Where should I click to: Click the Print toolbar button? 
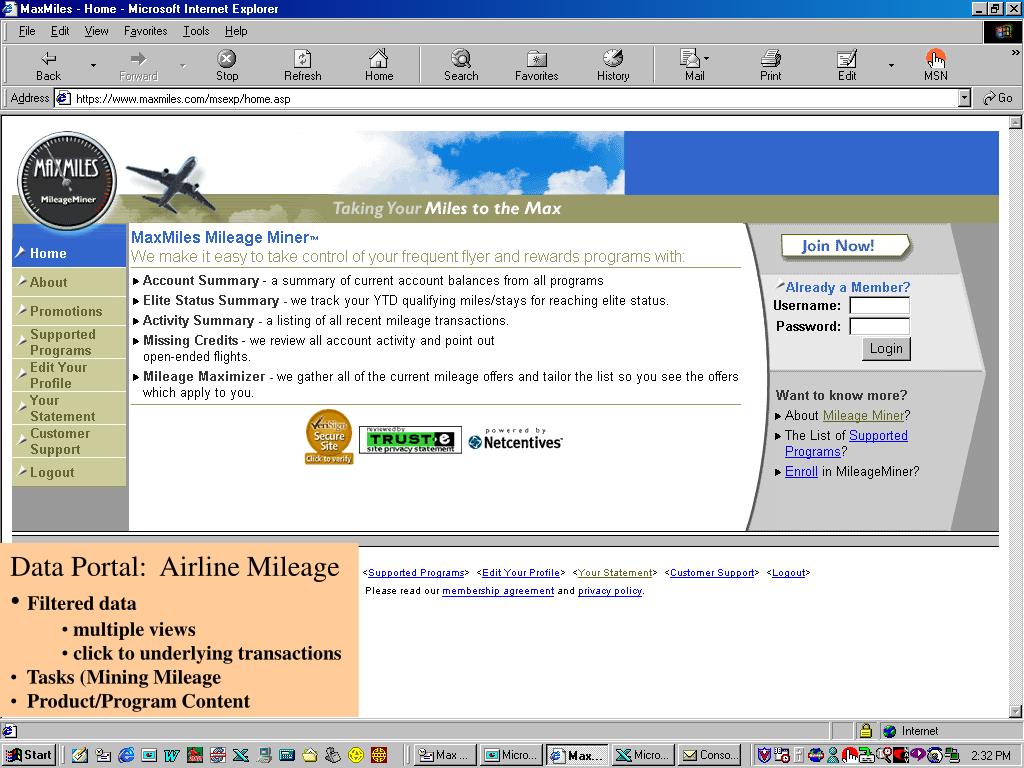(x=771, y=65)
